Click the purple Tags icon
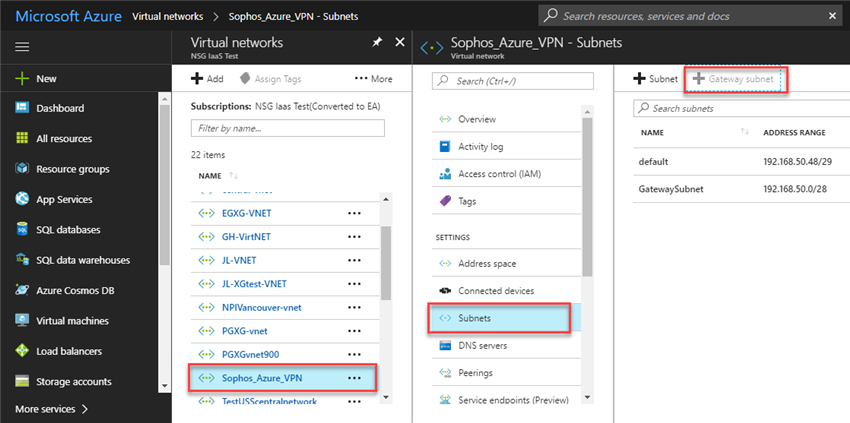The width and height of the screenshot is (850, 423). (445, 201)
